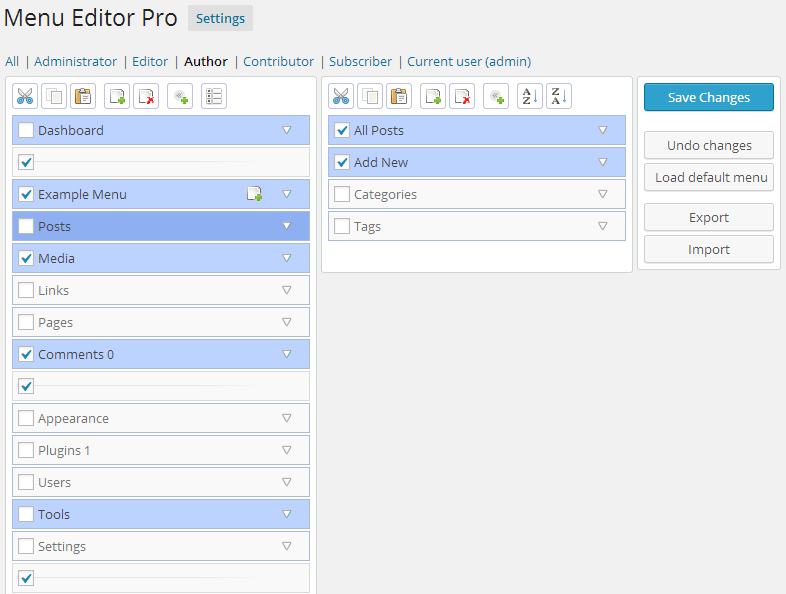
Task: Click Cut icon in main menu toolbar
Action: coord(25,96)
